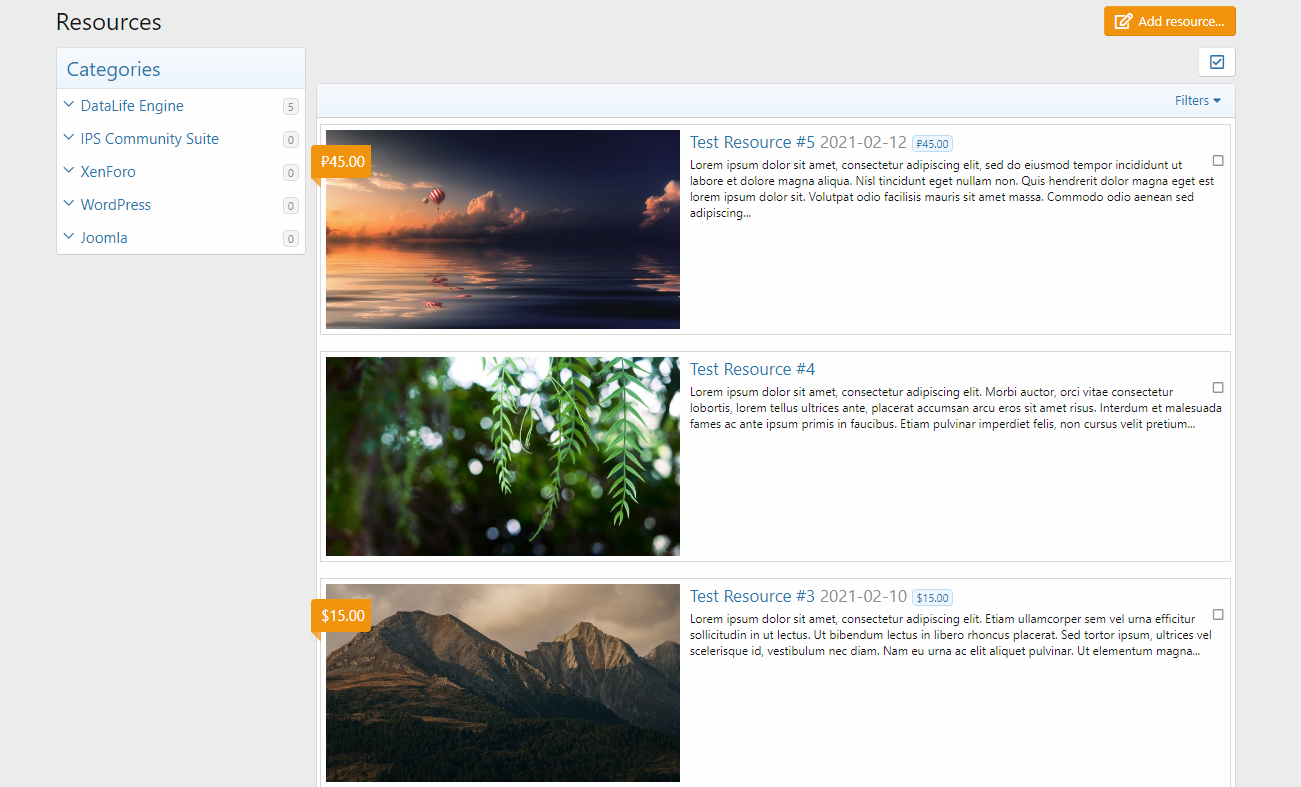The width and height of the screenshot is (1301, 787).
Task: Expand the WordPress category chevron
Action: [x=68, y=204]
